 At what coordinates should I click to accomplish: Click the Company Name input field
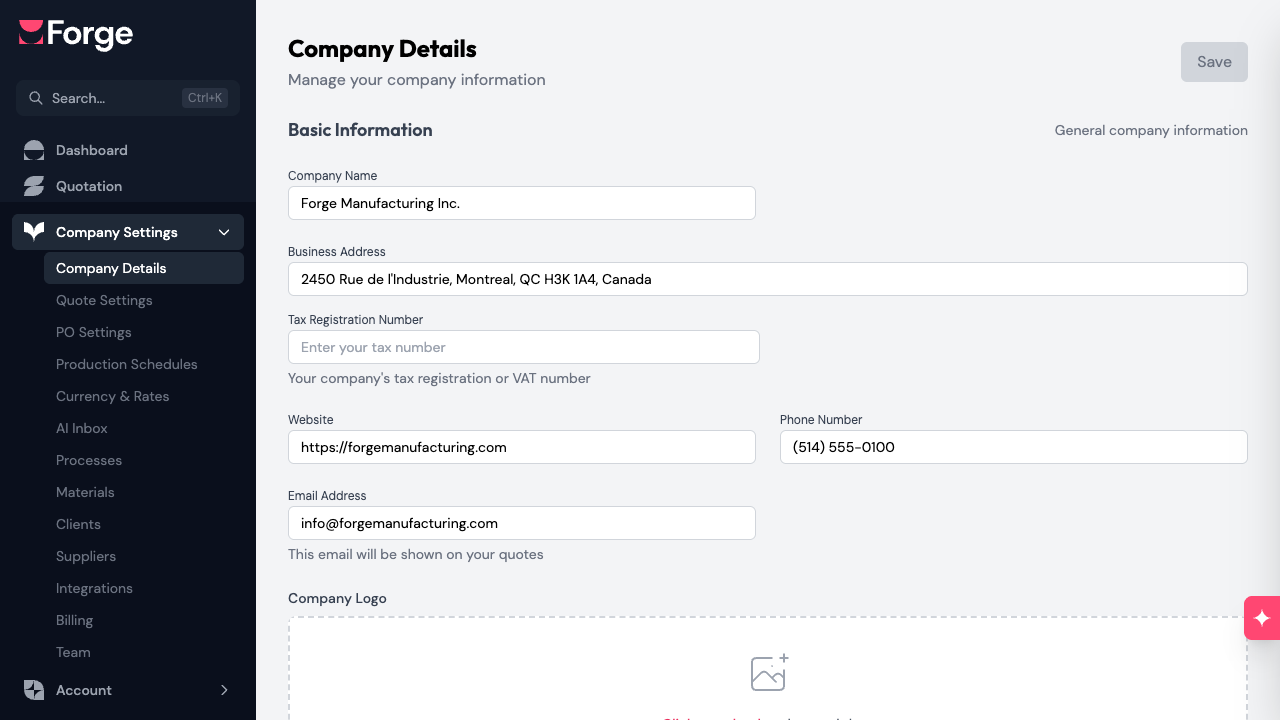[521, 203]
